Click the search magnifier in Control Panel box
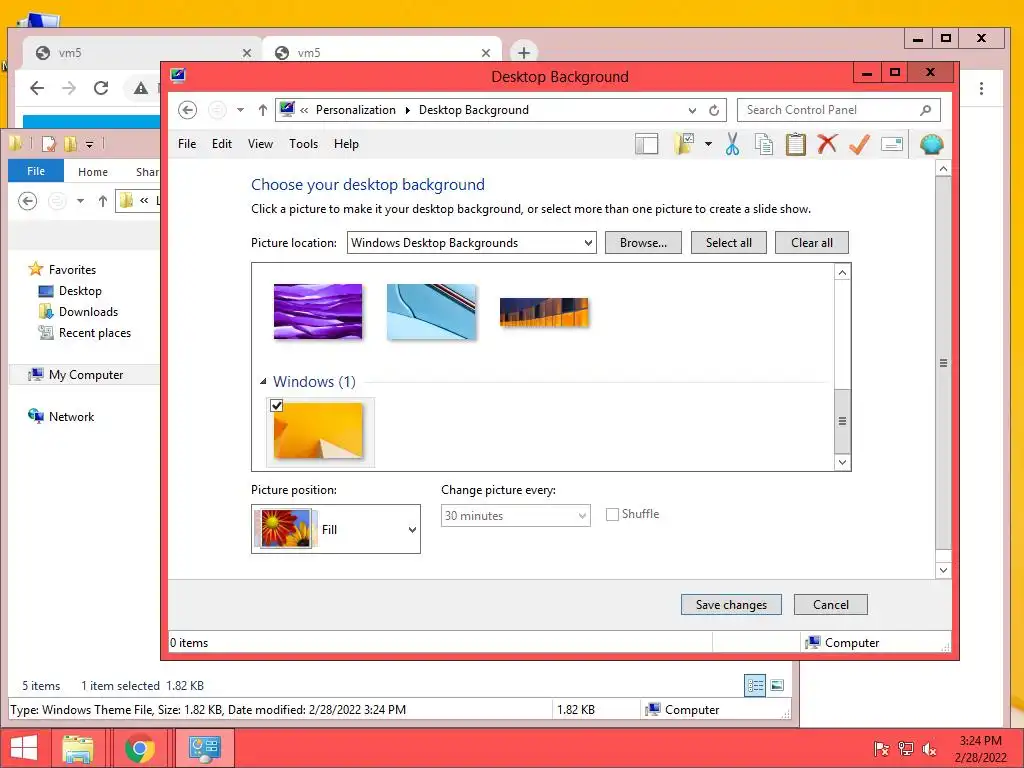The height and width of the screenshot is (768, 1024). click(925, 110)
